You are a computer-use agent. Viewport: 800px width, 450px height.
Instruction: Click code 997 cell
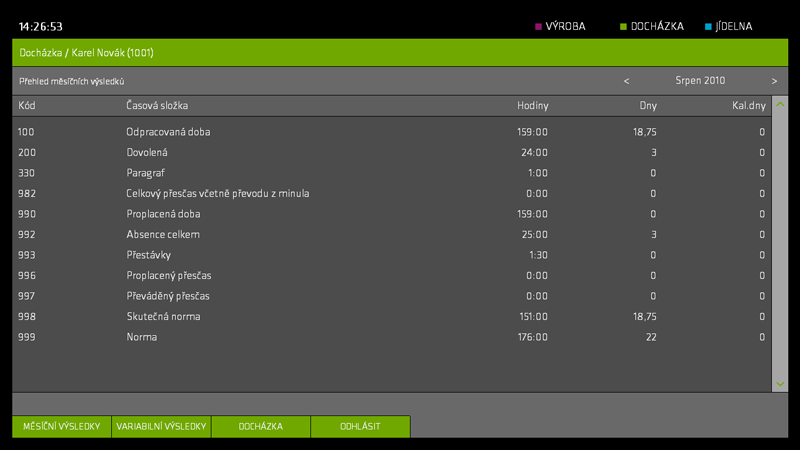[x=27, y=296]
